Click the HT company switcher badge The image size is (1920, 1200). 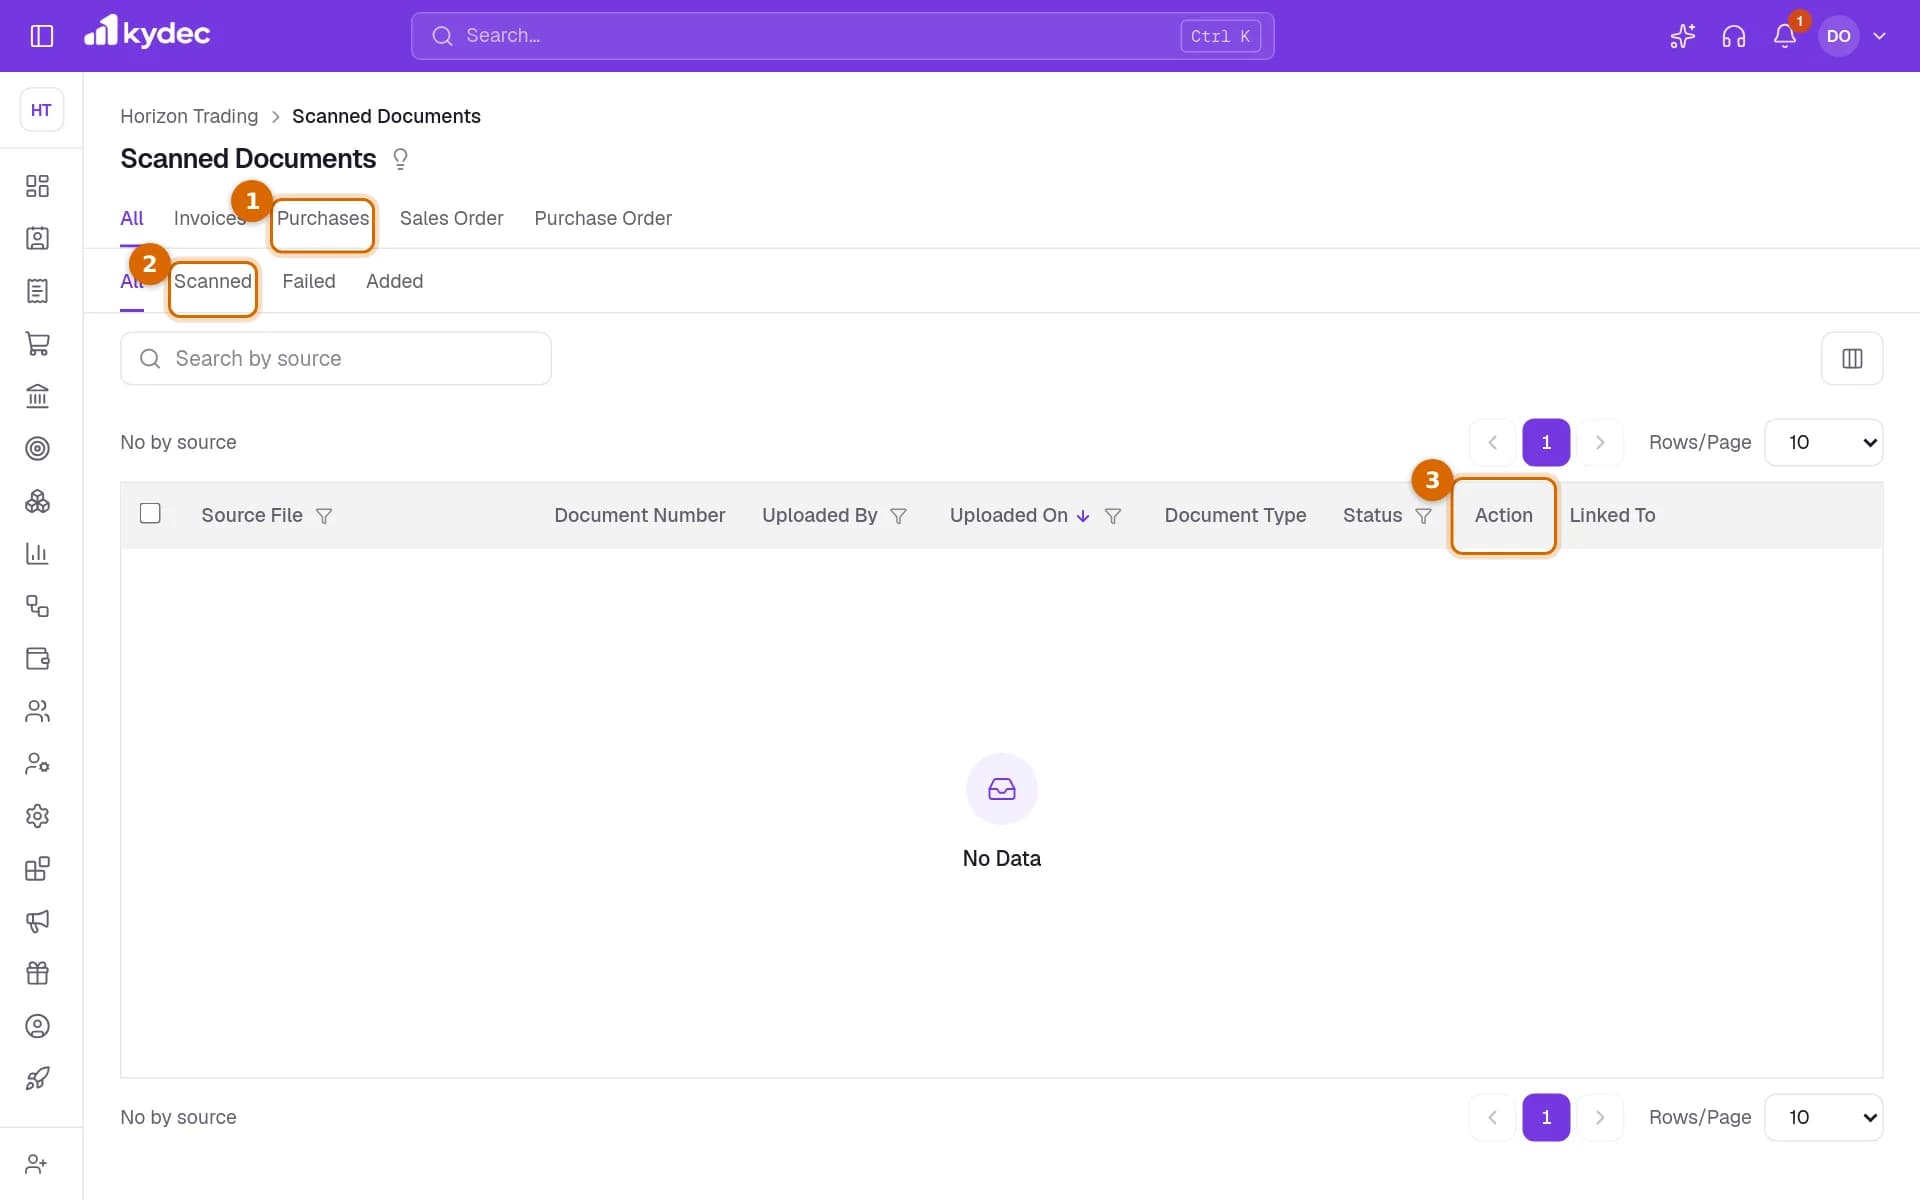(41, 110)
